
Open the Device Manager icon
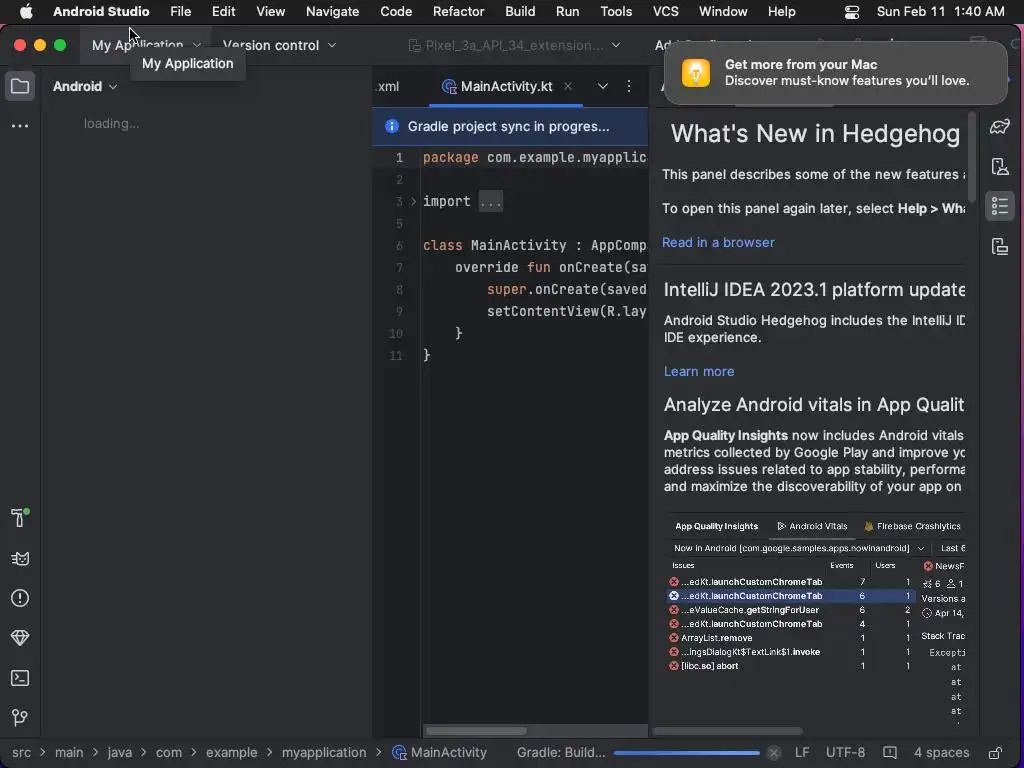coord(1000,167)
